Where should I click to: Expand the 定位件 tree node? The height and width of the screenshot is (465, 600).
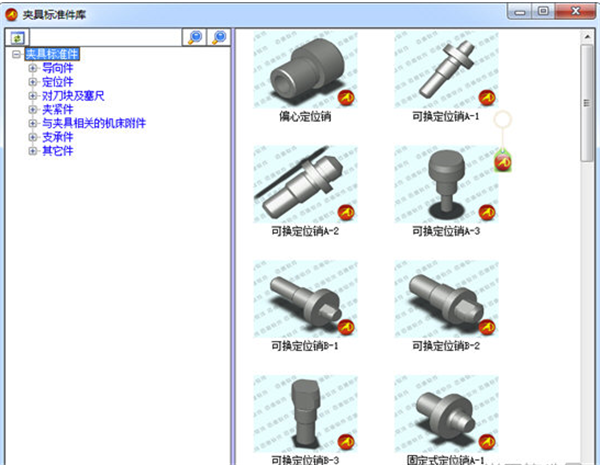[x=33, y=82]
